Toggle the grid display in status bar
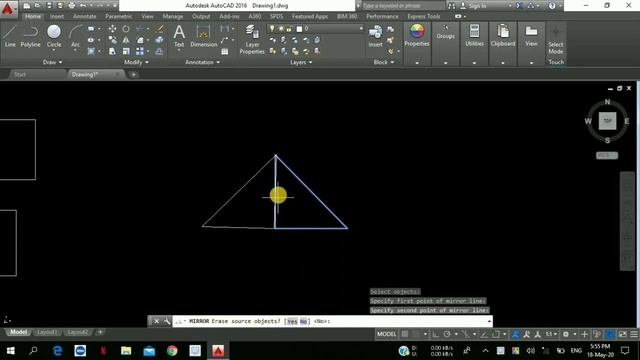Viewport: 640px width, 360px height. coord(405,334)
